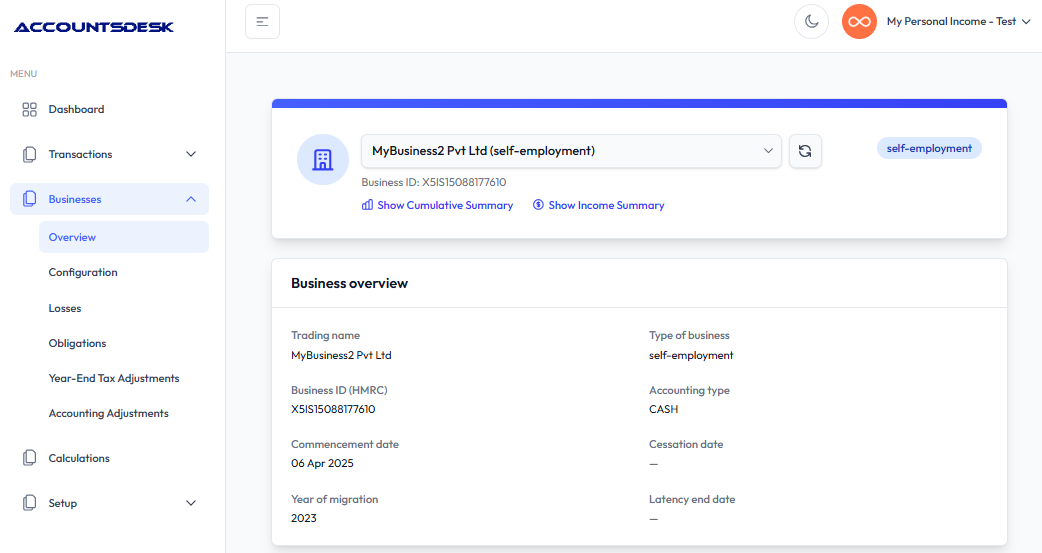Open the Losses page
The height and width of the screenshot is (553, 1042).
(64, 308)
